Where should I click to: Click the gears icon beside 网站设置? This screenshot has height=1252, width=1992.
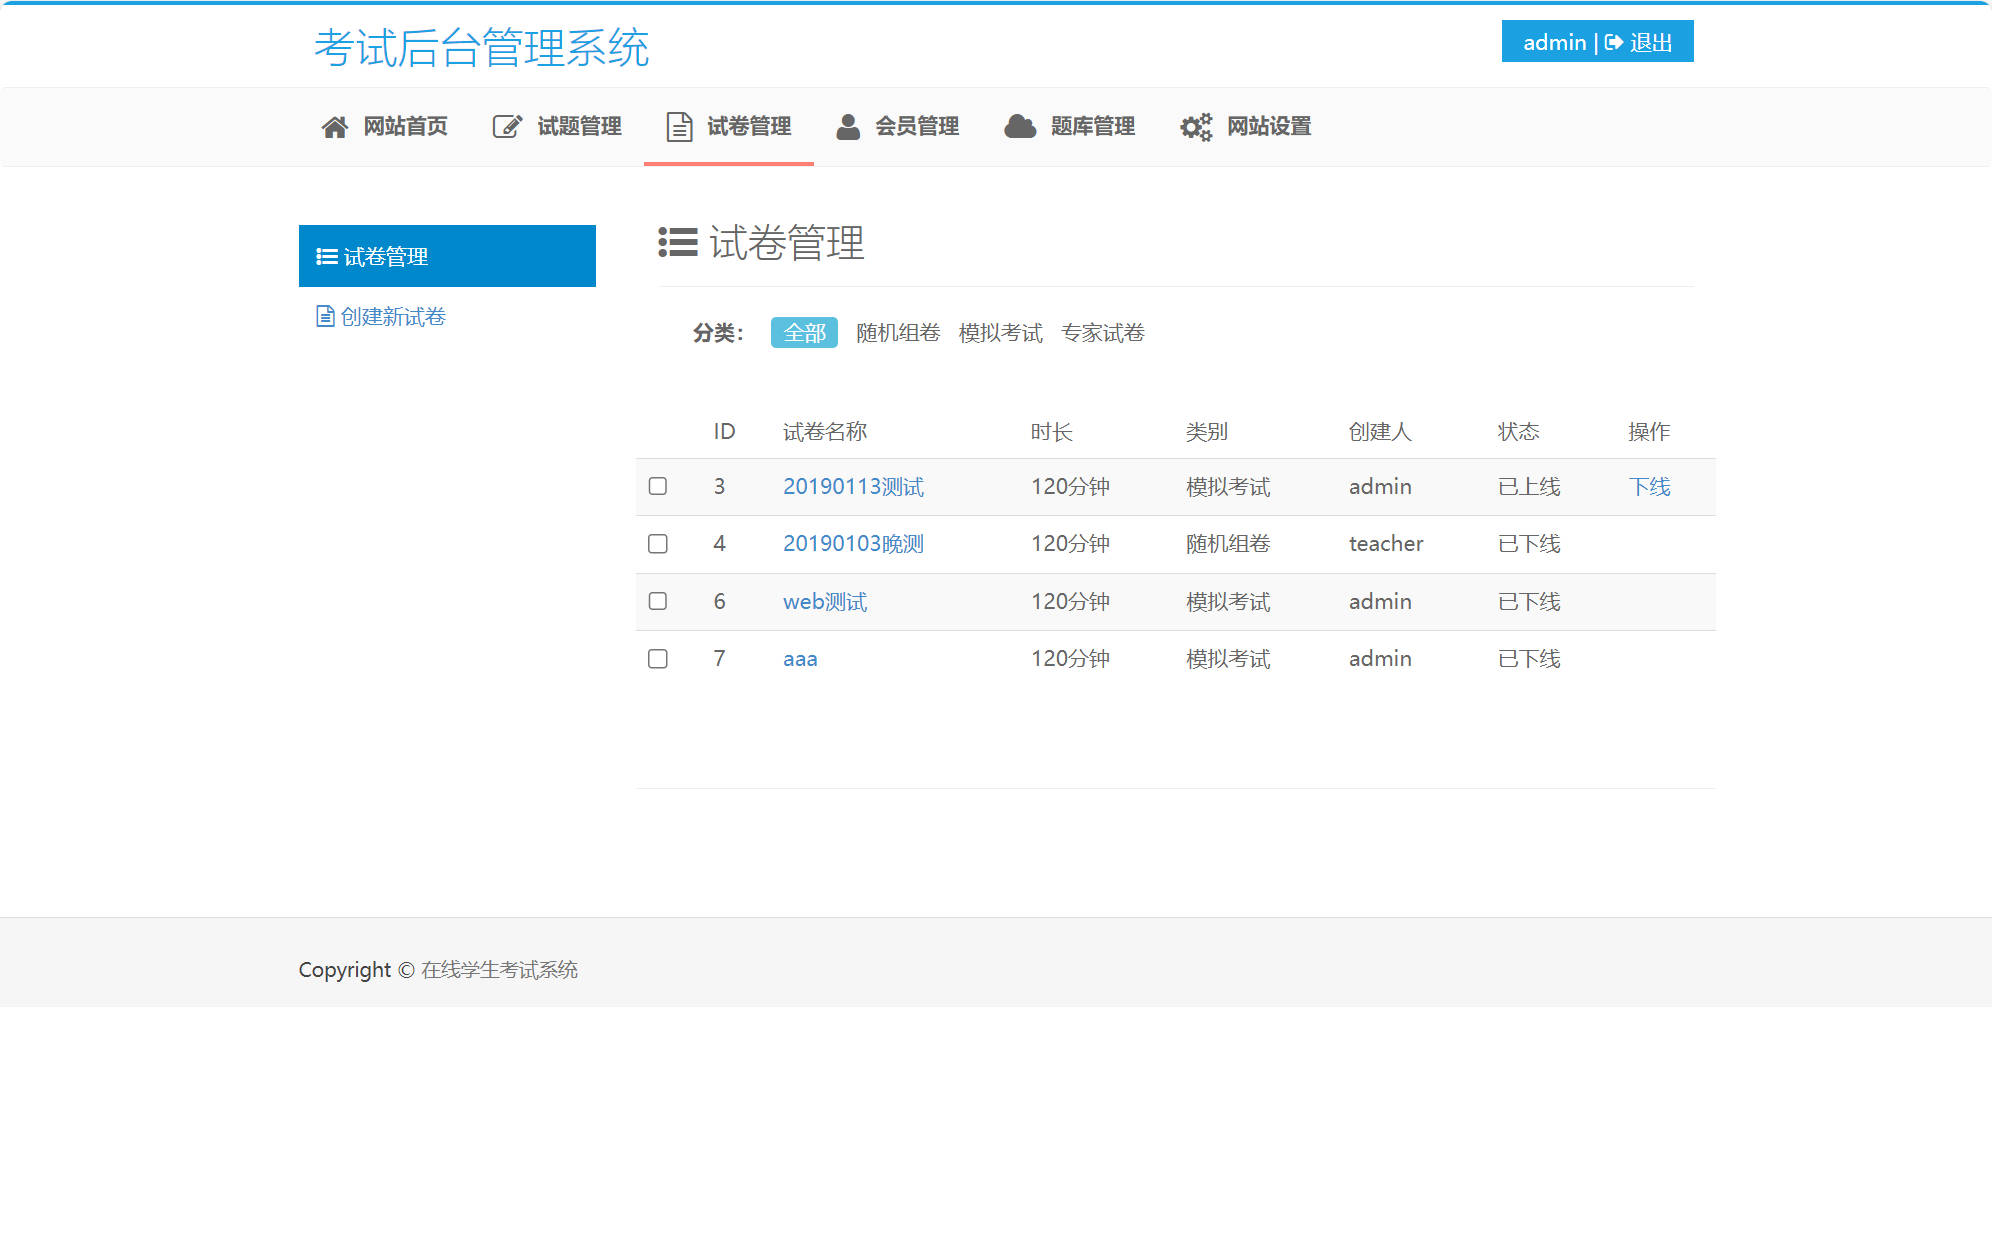[x=1196, y=126]
